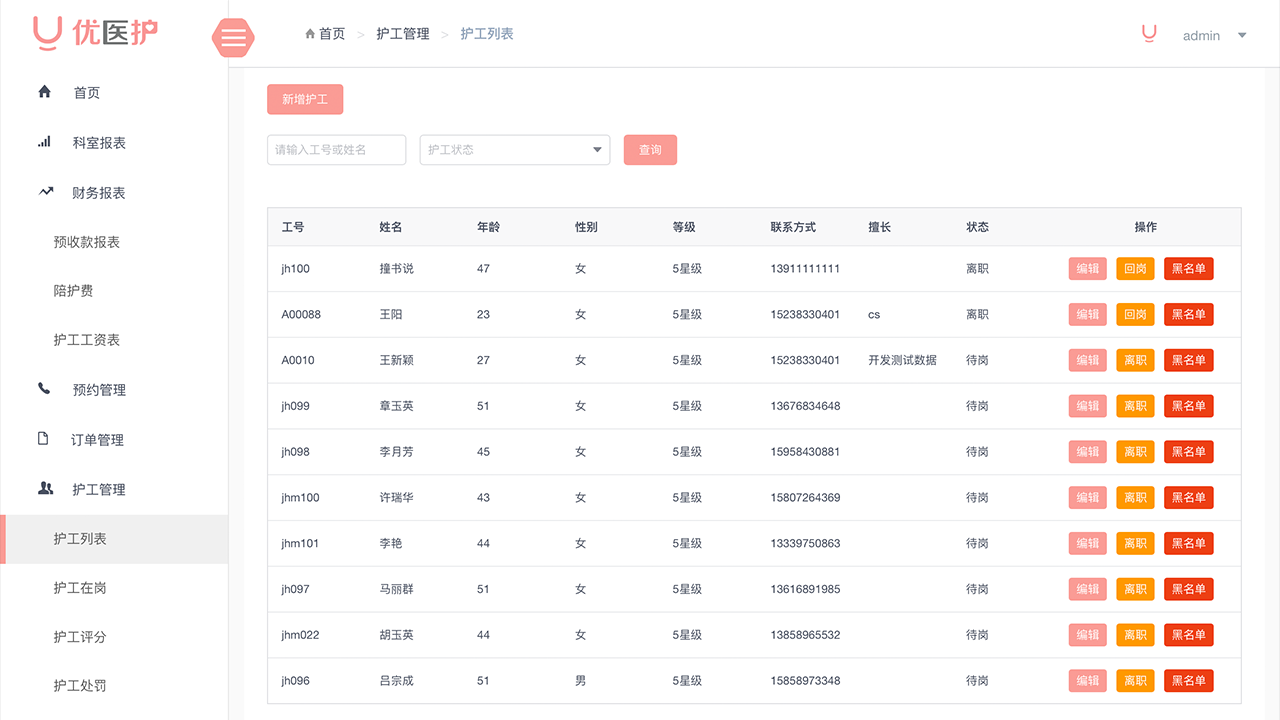Image resolution: width=1280 pixels, height=720 pixels.
Task: Click the 新增护工 button
Action: pyautogui.click(x=305, y=99)
